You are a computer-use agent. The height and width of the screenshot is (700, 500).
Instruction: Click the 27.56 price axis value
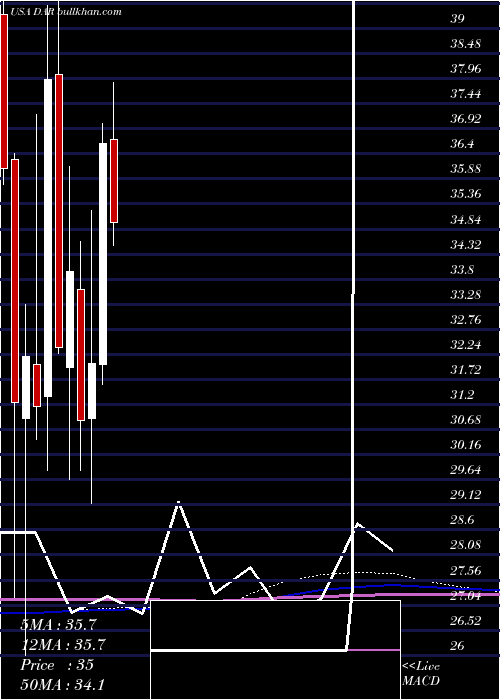click(465, 571)
